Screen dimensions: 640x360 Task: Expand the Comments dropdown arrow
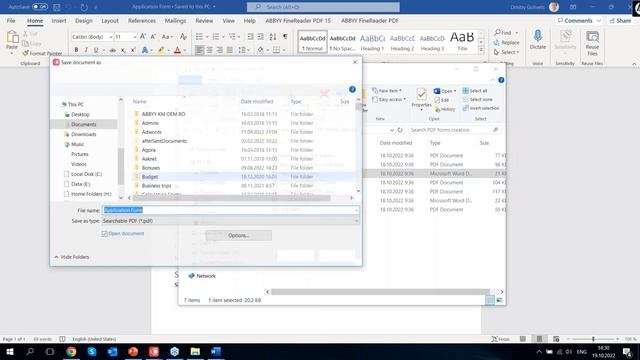pos(599,20)
